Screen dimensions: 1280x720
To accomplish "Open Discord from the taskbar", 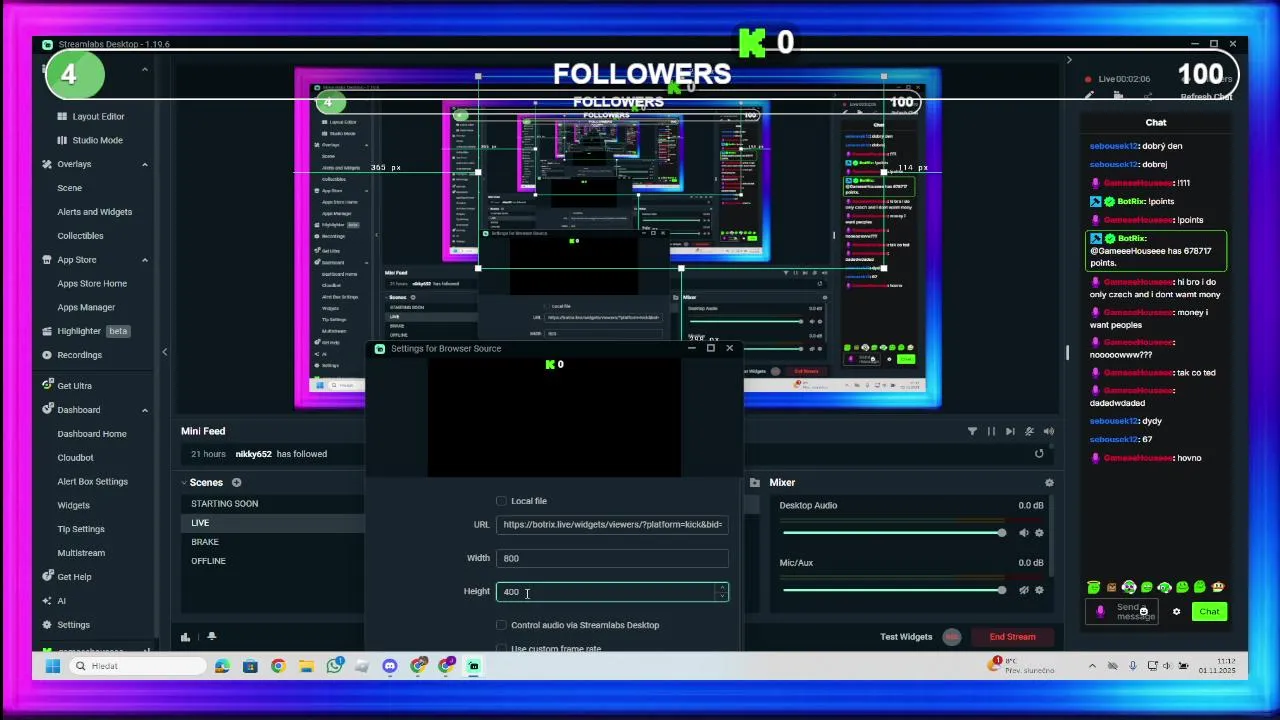I will click(390, 666).
